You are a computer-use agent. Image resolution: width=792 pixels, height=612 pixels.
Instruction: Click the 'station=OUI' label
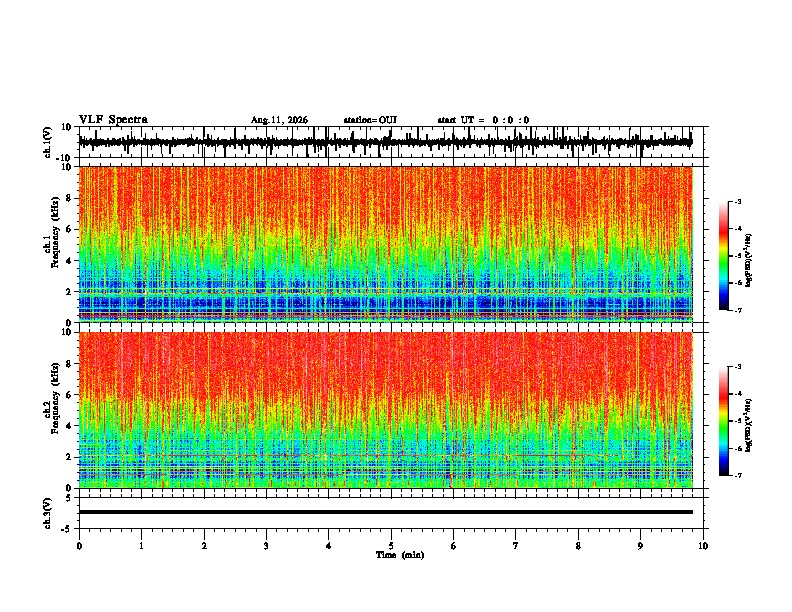click(x=370, y=120)
